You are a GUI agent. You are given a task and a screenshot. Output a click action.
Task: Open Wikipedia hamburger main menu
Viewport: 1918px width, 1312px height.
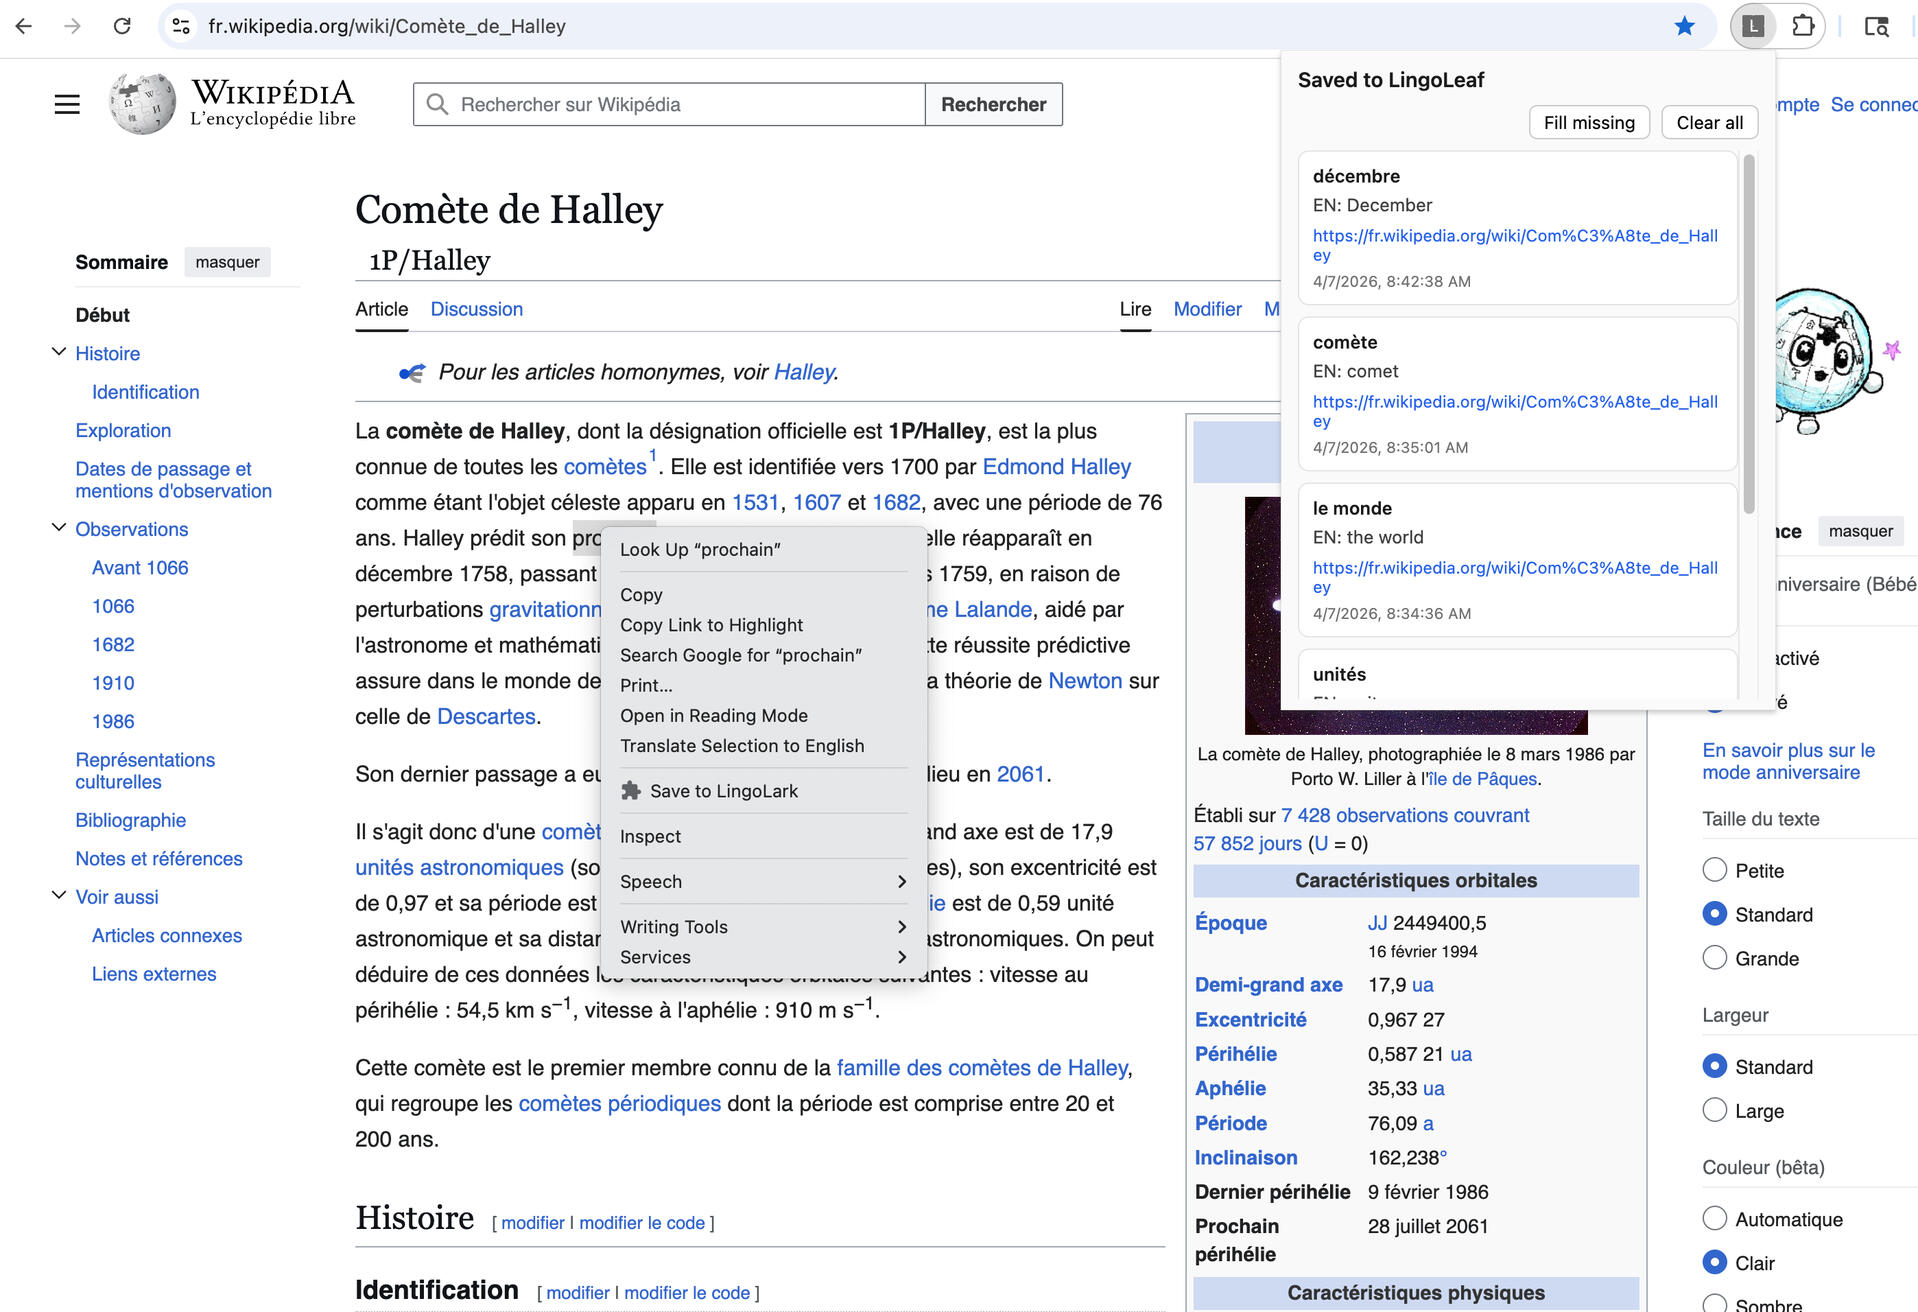tap(67, 104)
